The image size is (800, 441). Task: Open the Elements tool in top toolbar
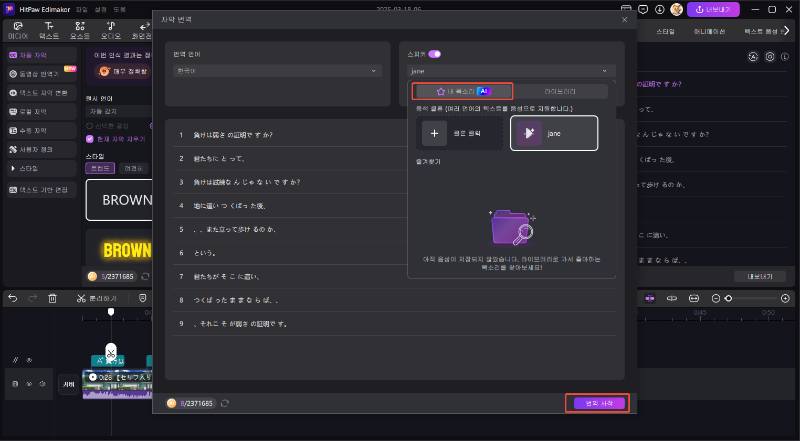[x=80, y=31]
